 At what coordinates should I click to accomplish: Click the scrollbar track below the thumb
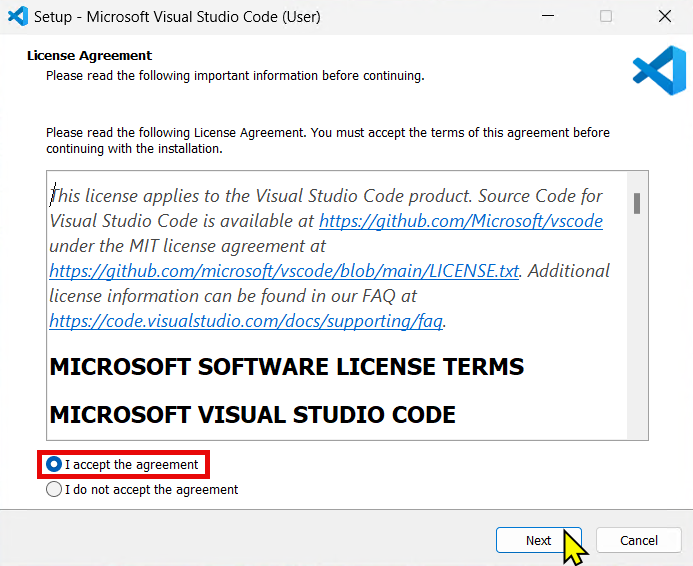point(637,330)
